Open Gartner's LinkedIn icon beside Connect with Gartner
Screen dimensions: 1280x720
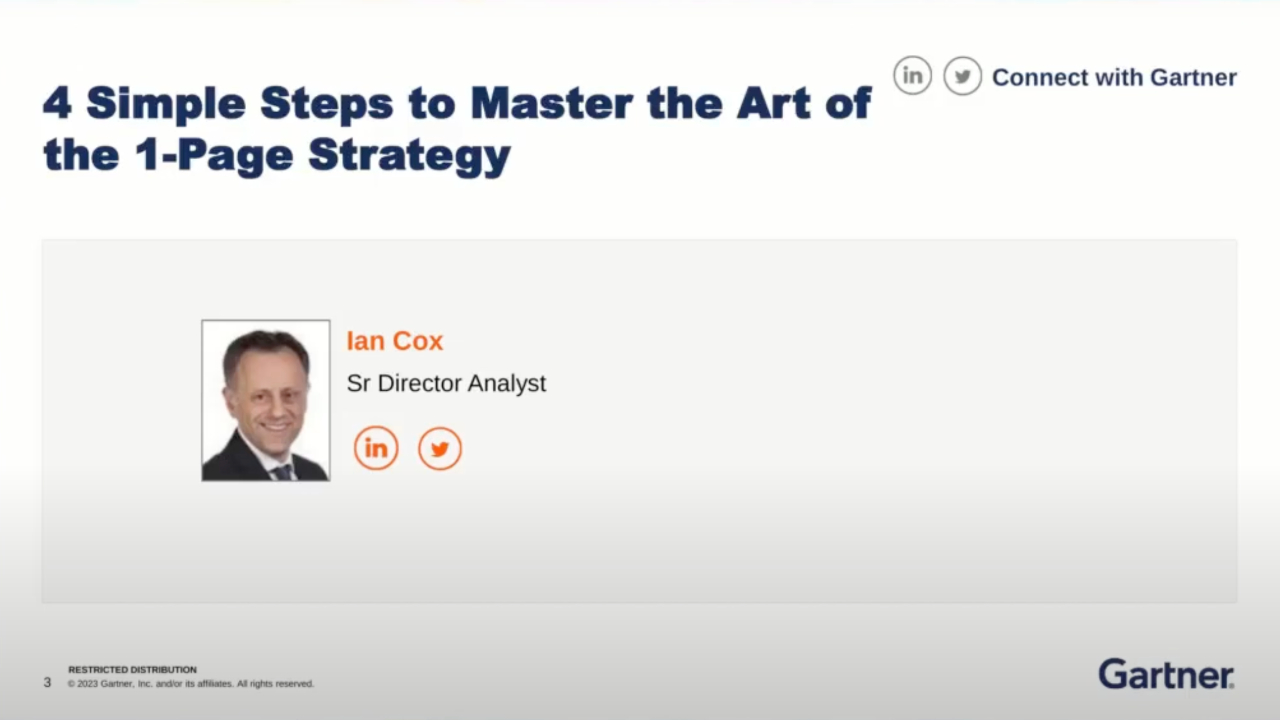(912, 76)
